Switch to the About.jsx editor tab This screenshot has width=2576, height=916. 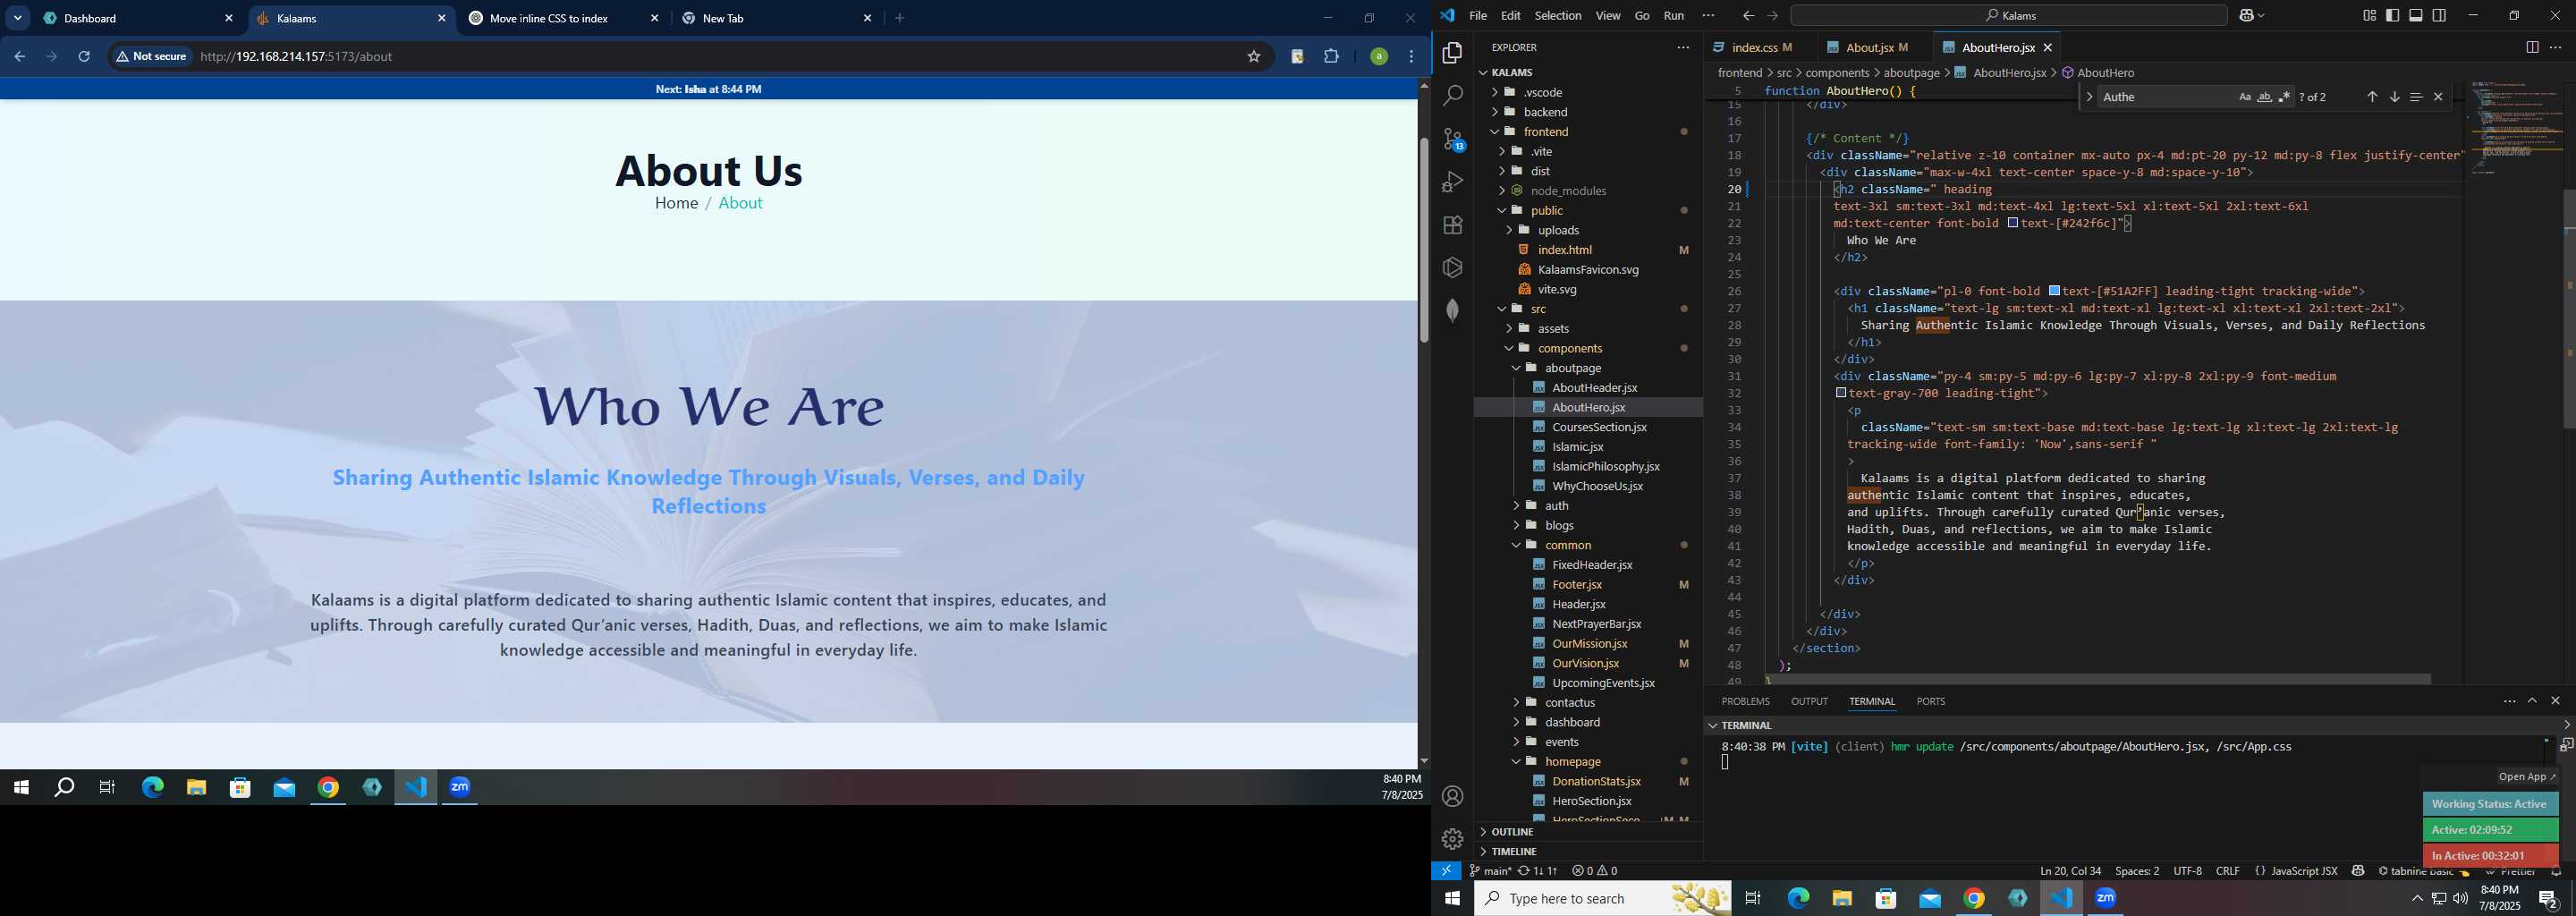[x=1874, y=48]
